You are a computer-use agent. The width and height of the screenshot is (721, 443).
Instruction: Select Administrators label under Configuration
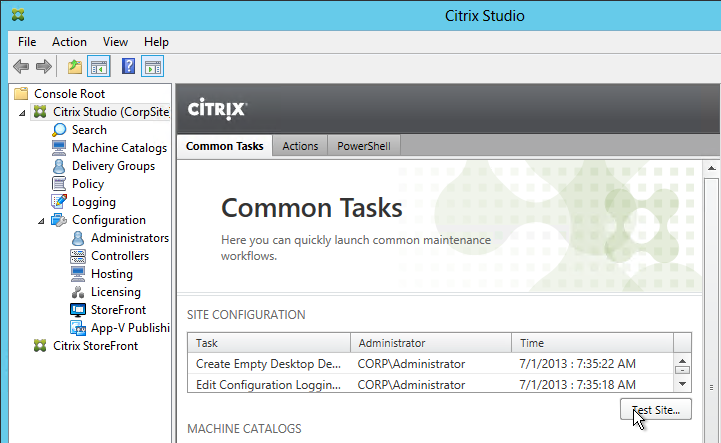click(x=130, y=238)
